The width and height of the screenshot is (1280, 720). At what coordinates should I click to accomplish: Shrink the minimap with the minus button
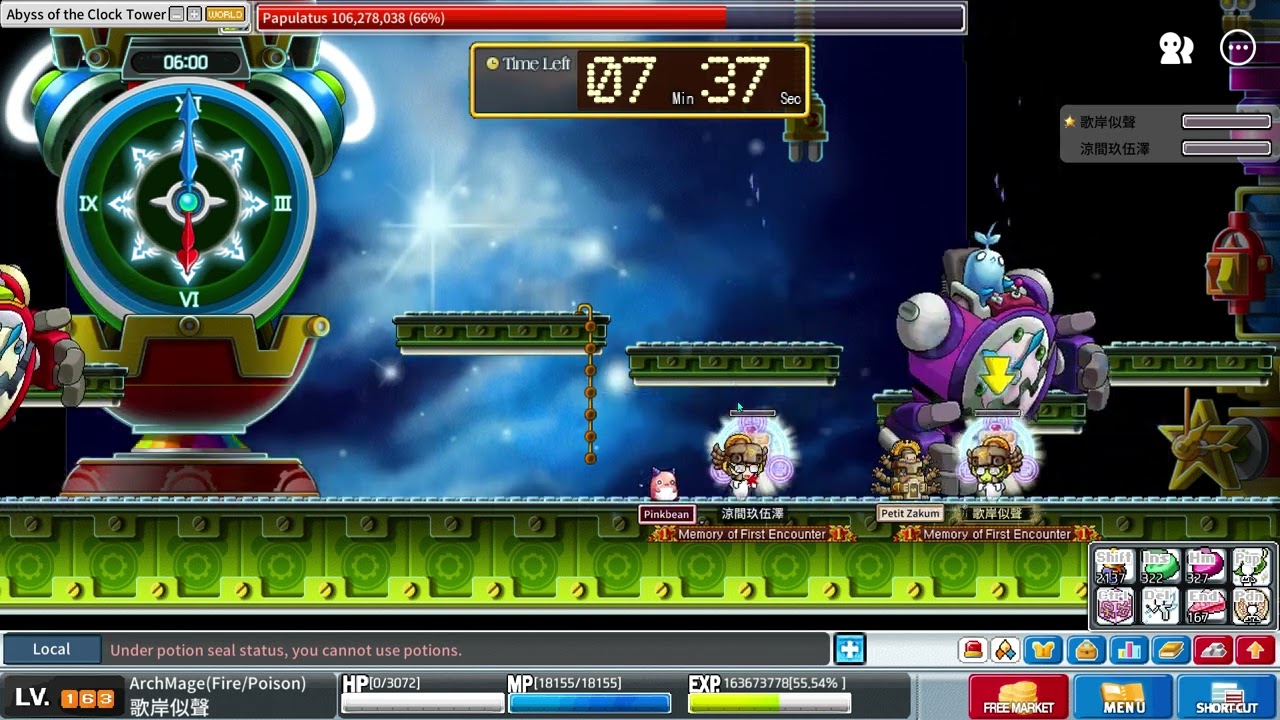[x=177, y=14]
